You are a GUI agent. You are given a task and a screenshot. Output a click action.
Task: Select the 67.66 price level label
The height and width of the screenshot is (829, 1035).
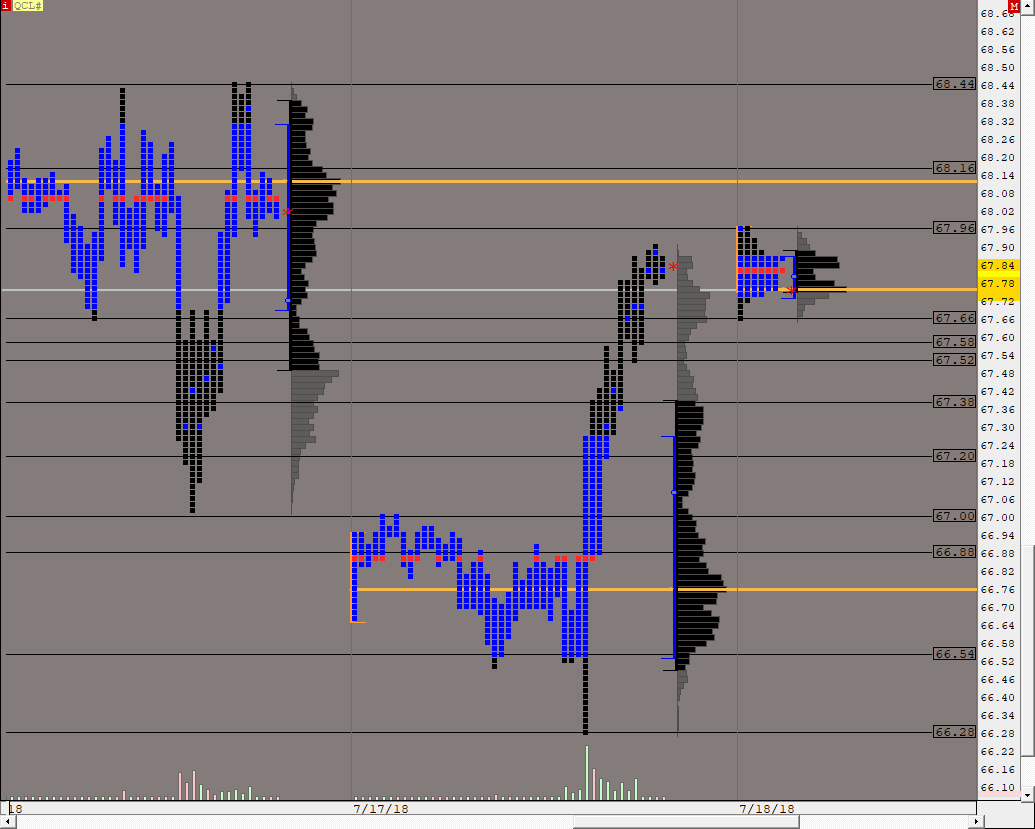pyautogui.click(x=954, y=318)
